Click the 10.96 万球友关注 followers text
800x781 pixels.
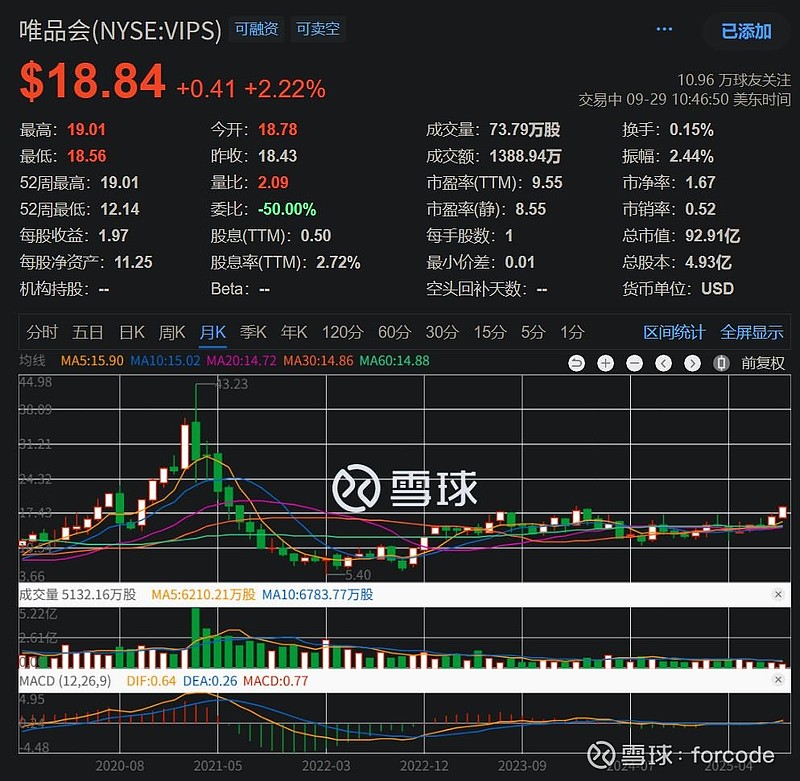[734, 80]
